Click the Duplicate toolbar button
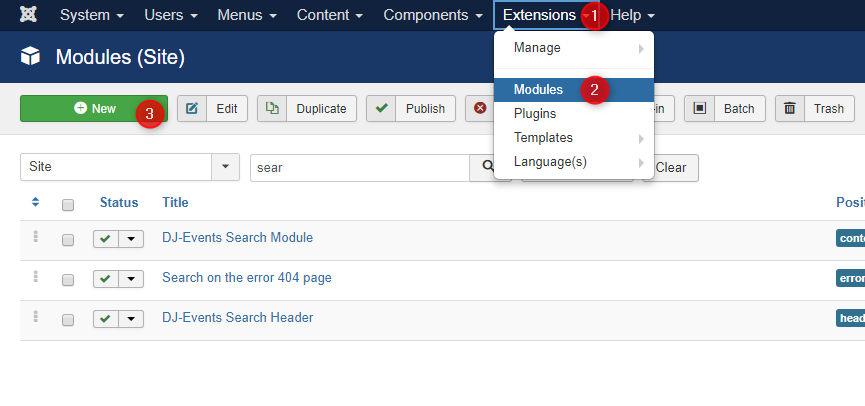The width and height of the screenshot is (865, 406). (307, 109)
